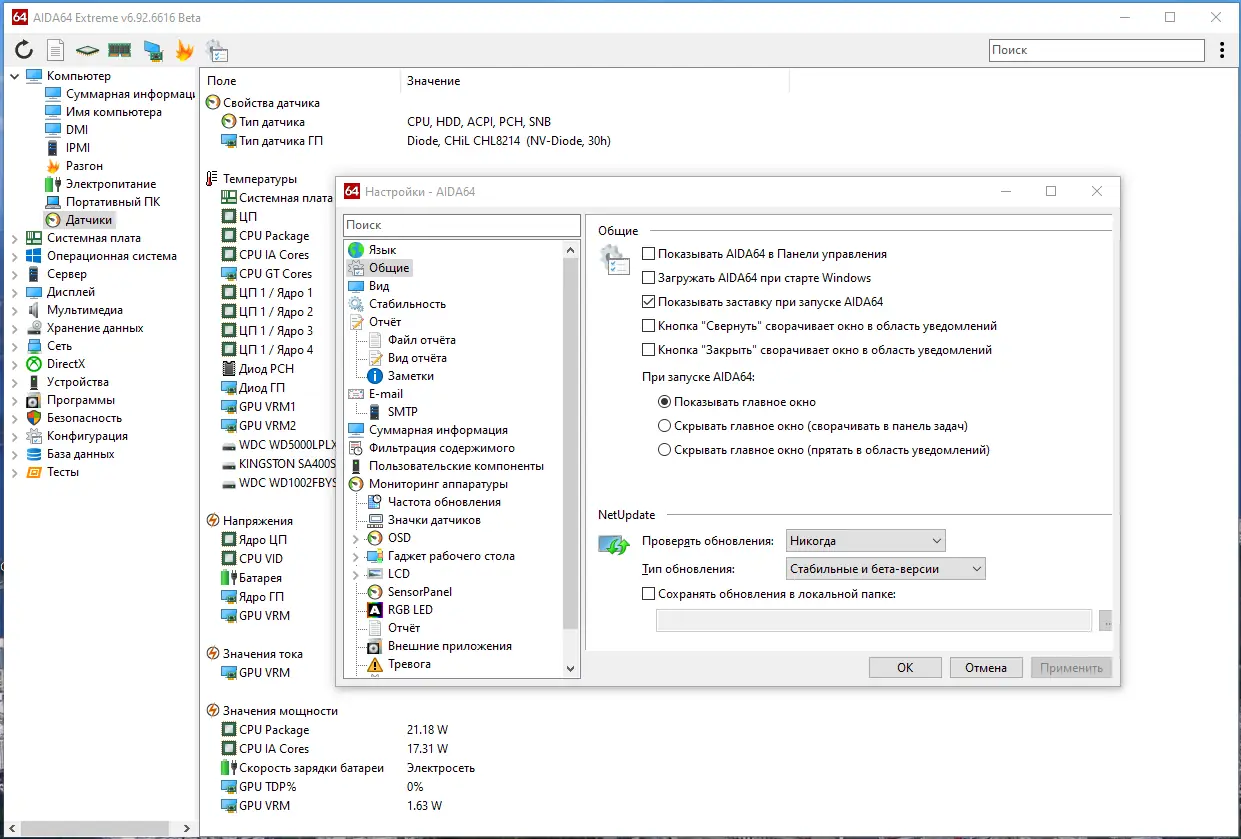The width and height of the screenshot is (1241, 839).
Task: Open Файл отчёта settings page
Action: tap(422, 340)
